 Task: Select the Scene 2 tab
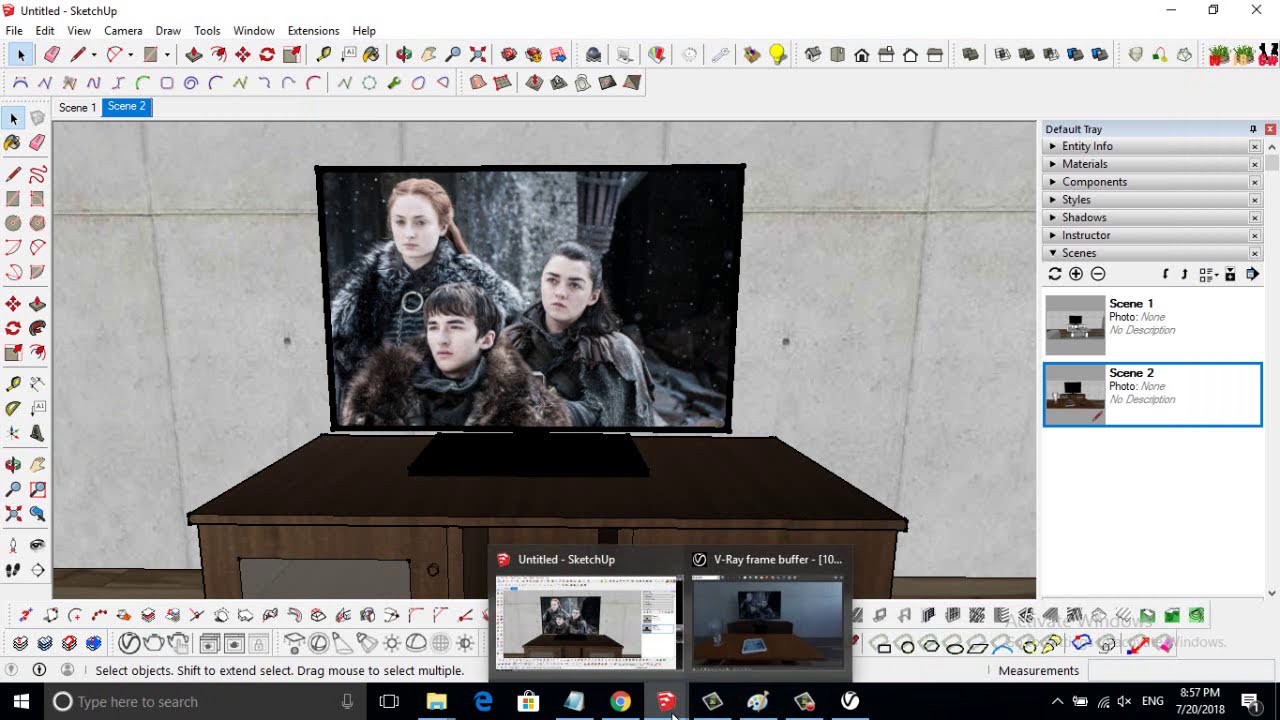pos(126,107)
